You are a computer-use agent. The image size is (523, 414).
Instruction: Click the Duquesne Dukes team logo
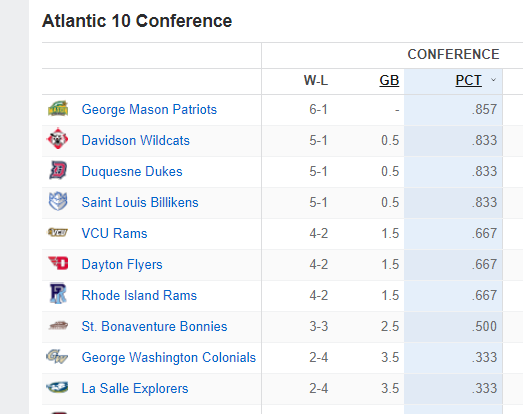pyautogui.click(x=58, y=170)
